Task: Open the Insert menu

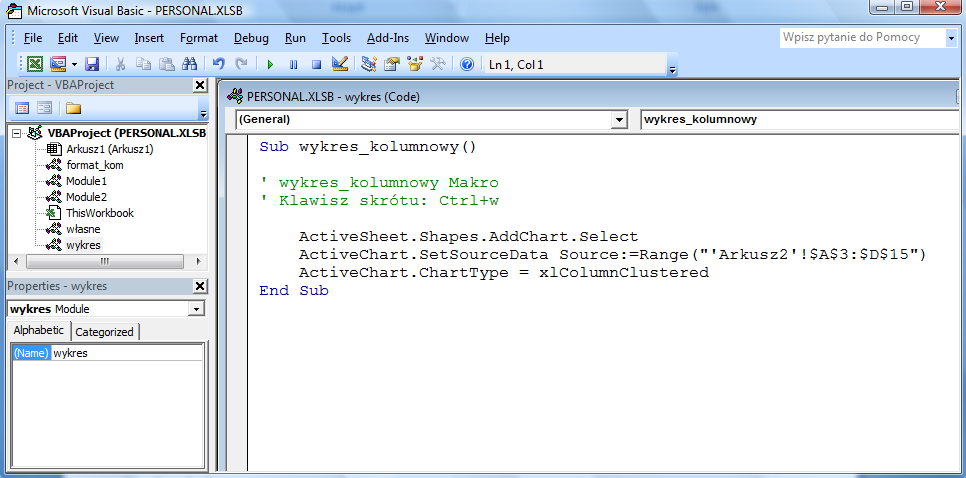Action: pos(149,38)
